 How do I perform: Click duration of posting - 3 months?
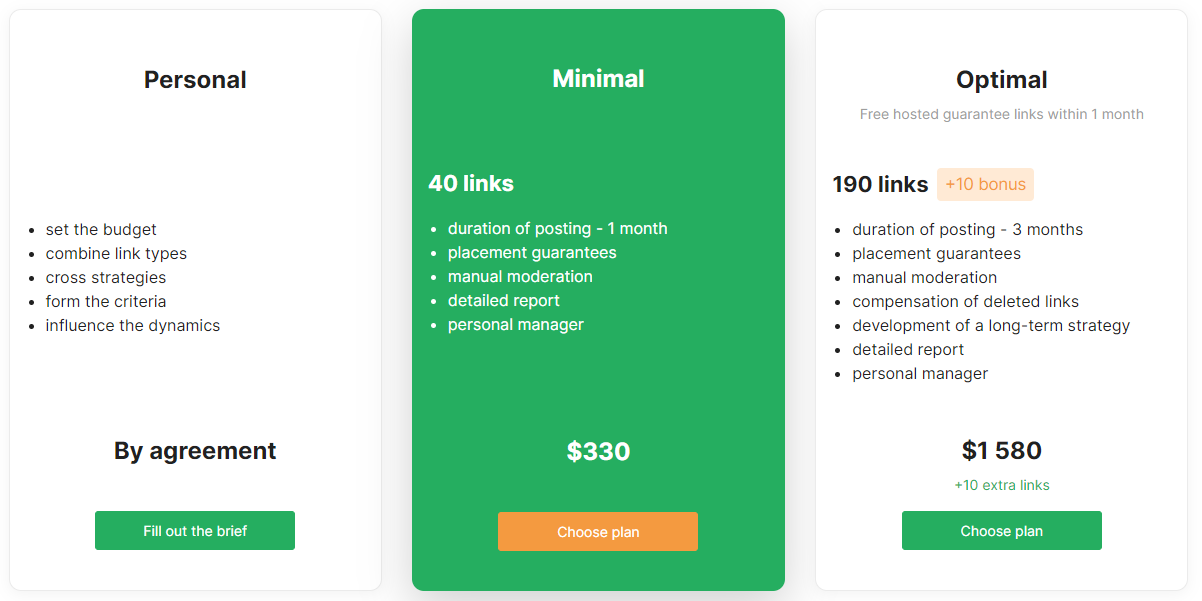pyautogui.click(x=967, y=230)
